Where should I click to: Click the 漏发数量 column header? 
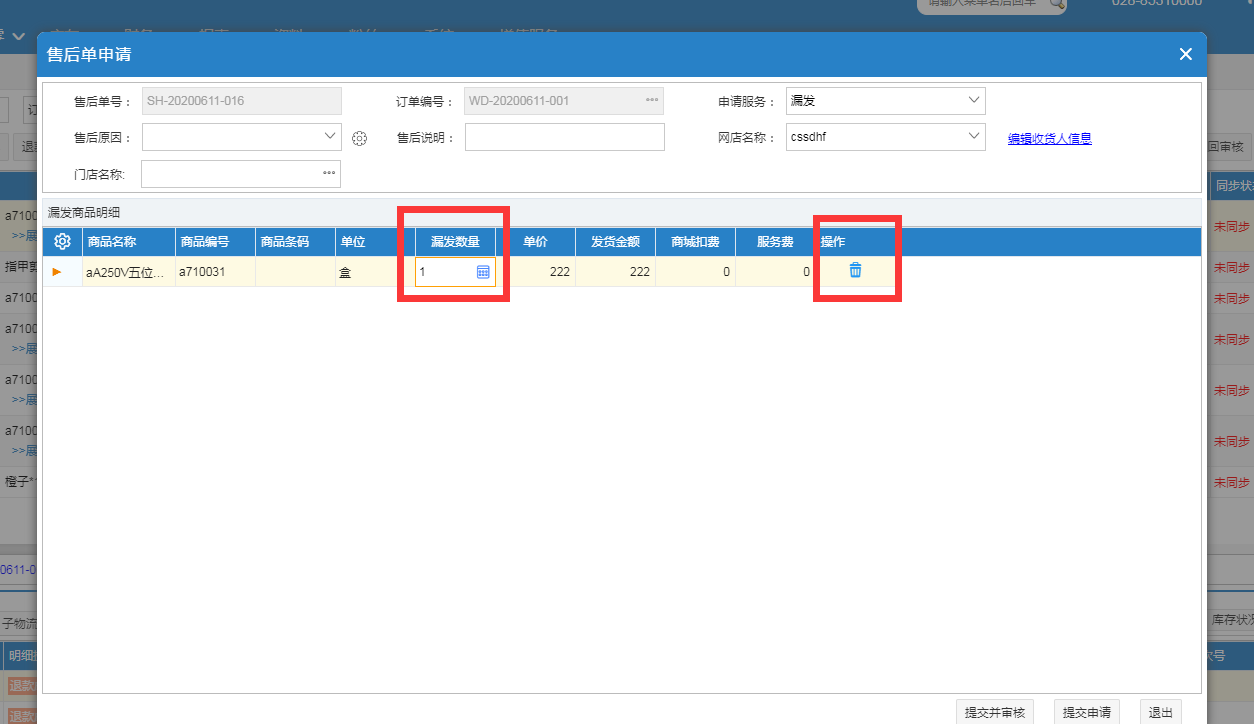456,242
